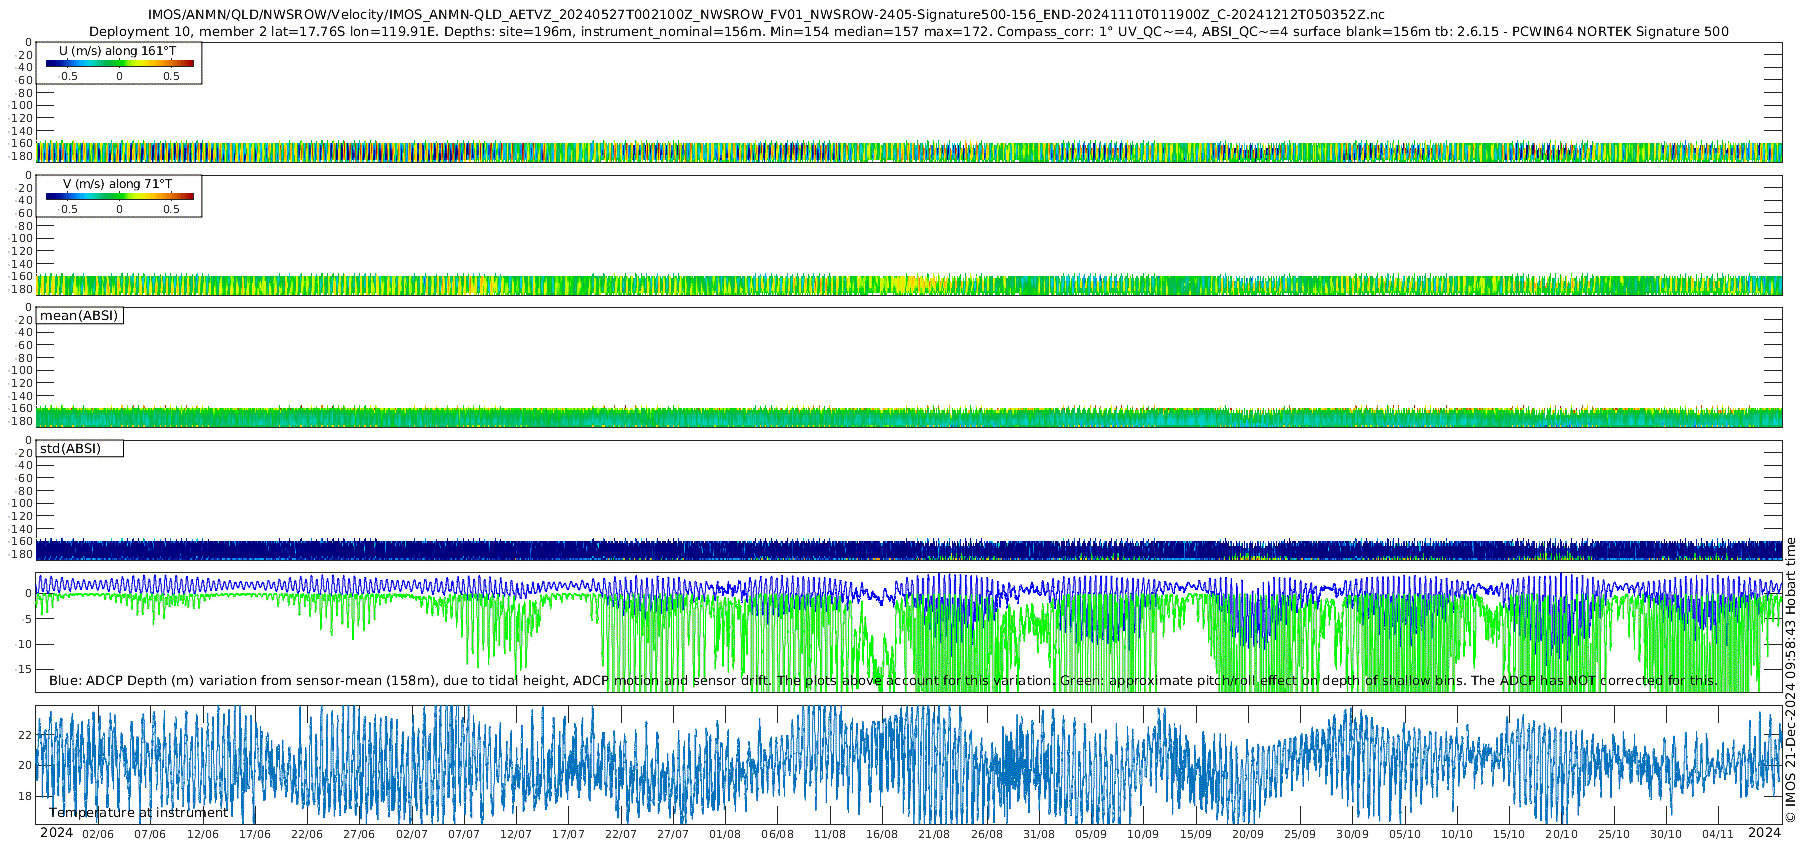
Task: Click the 'U (m/s) along 161°T' legend title
Action: (x=117, y=51)
